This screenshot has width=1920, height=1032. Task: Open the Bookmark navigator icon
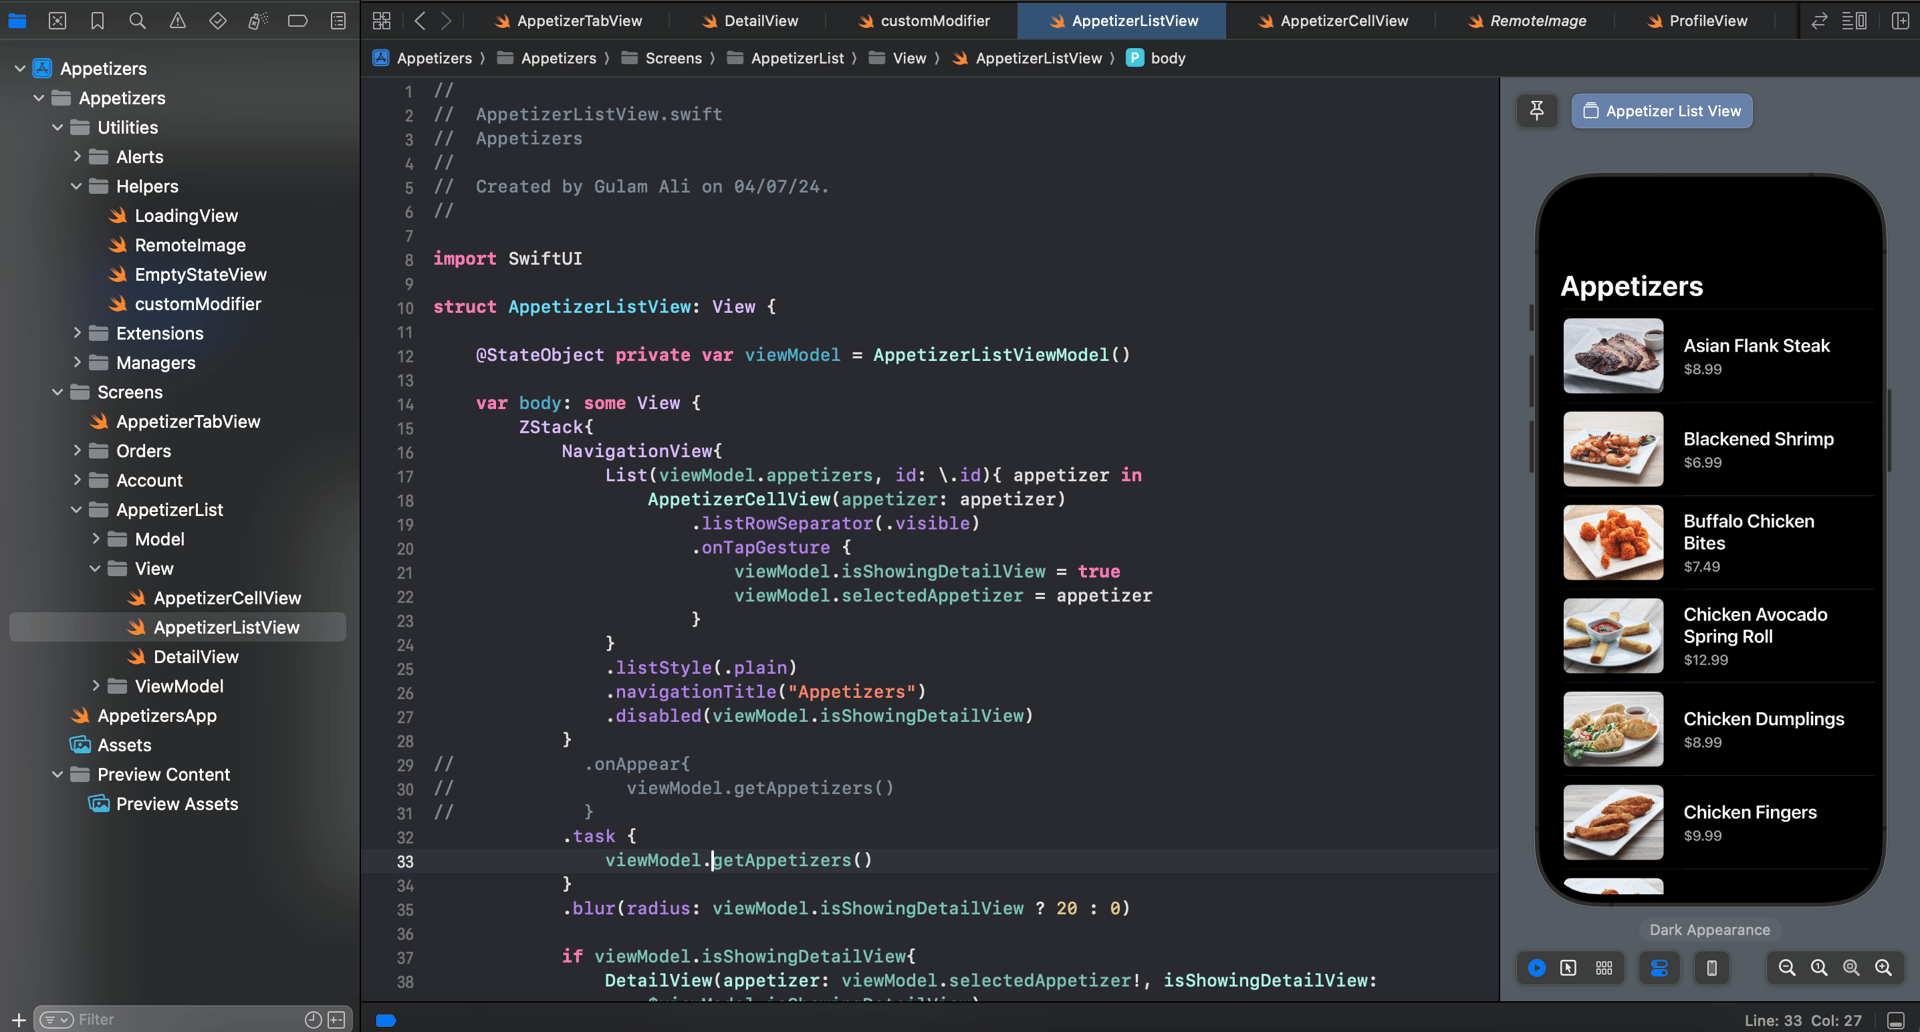(97, 20)
